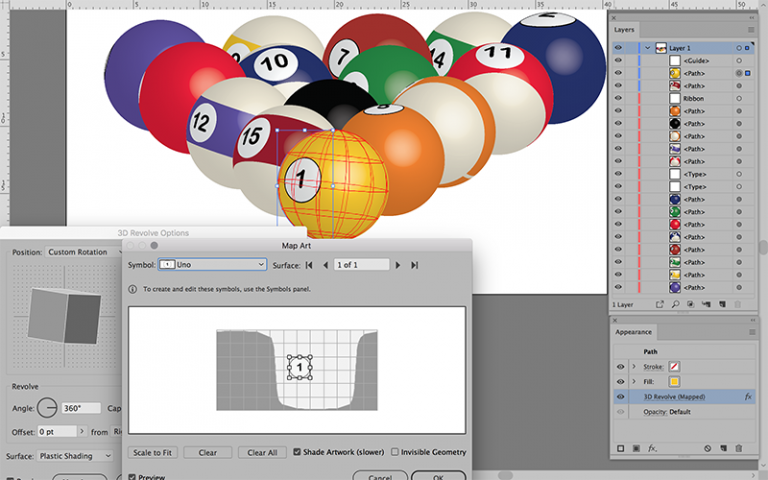Click the Layer 1 thumbnail
Image resolution: width=768 pixels, height=480 pixels.
click(x=661, y=48)
